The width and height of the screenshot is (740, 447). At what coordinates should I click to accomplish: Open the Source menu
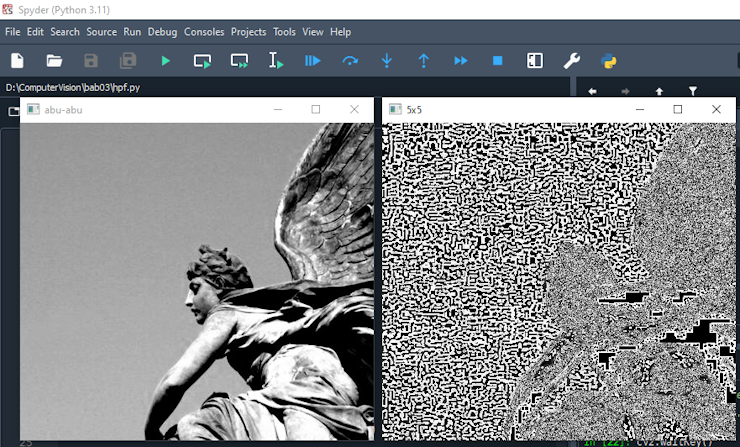pos(101,32)
